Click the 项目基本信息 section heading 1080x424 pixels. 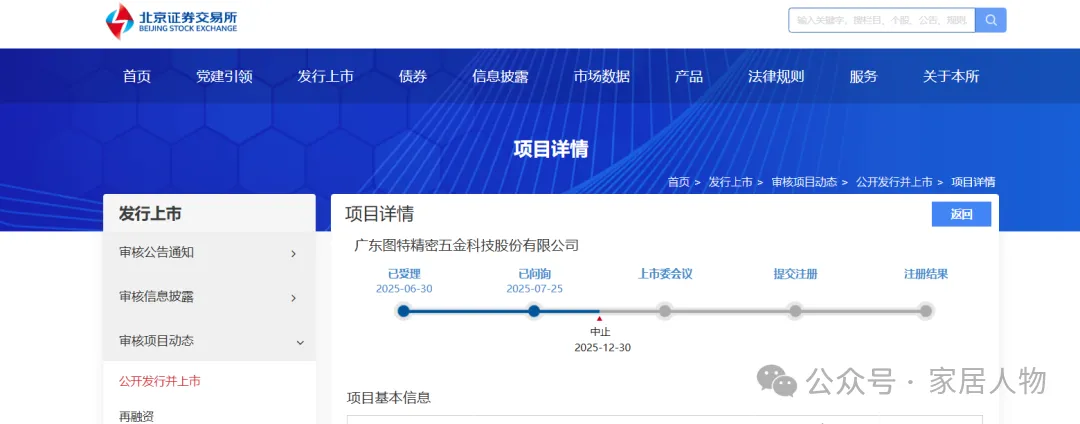pyautogui.click(x=388, y=398)
